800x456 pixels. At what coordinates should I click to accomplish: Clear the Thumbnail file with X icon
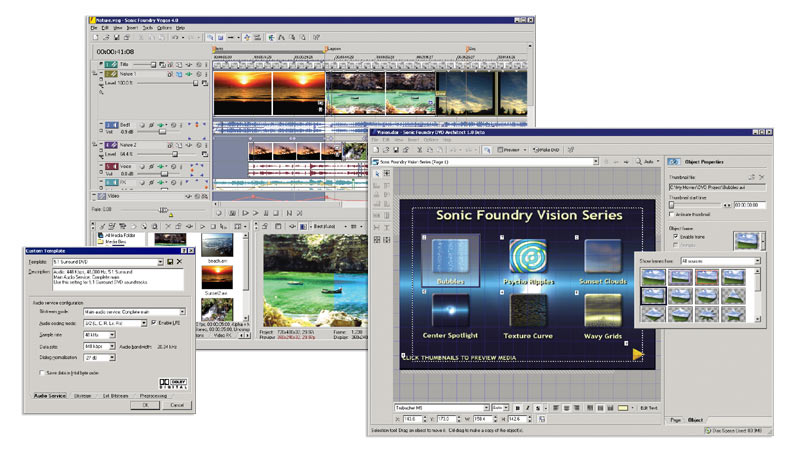762,177
